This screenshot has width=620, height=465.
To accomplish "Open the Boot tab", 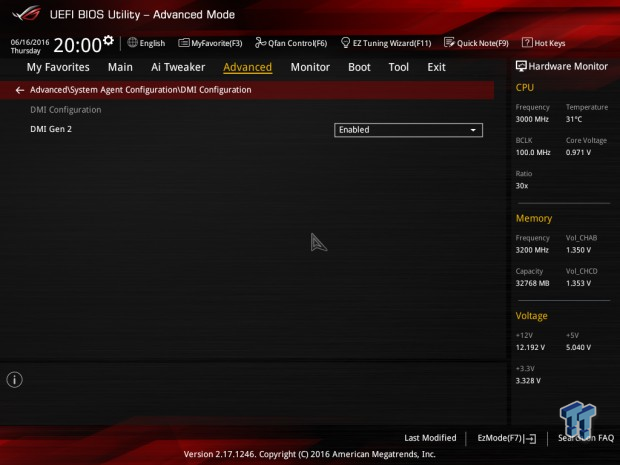I will point(359,67).
